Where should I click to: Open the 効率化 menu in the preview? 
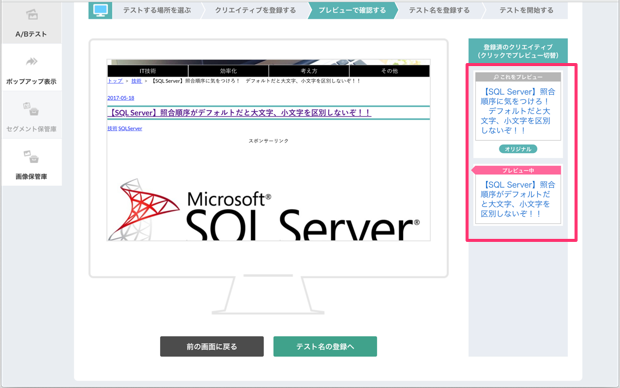pyautogui.click(x=229, y=71)
